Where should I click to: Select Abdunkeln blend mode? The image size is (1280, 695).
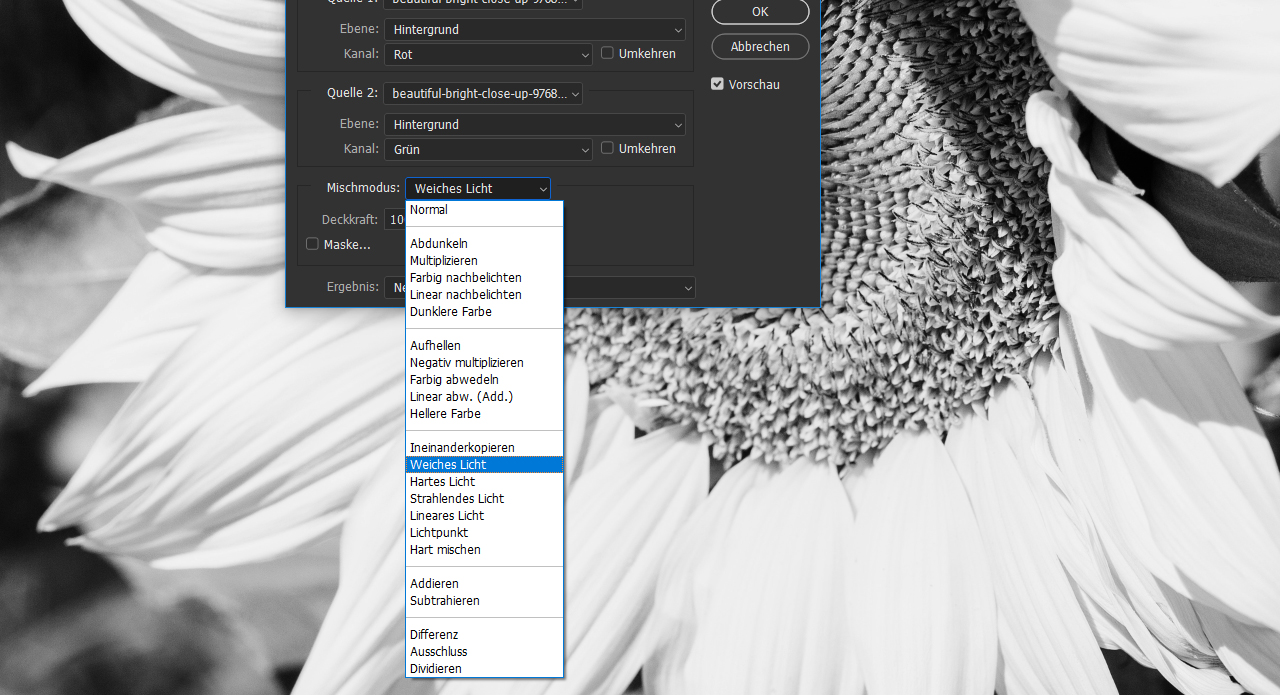pyautogui.click(x=484, y=244)
